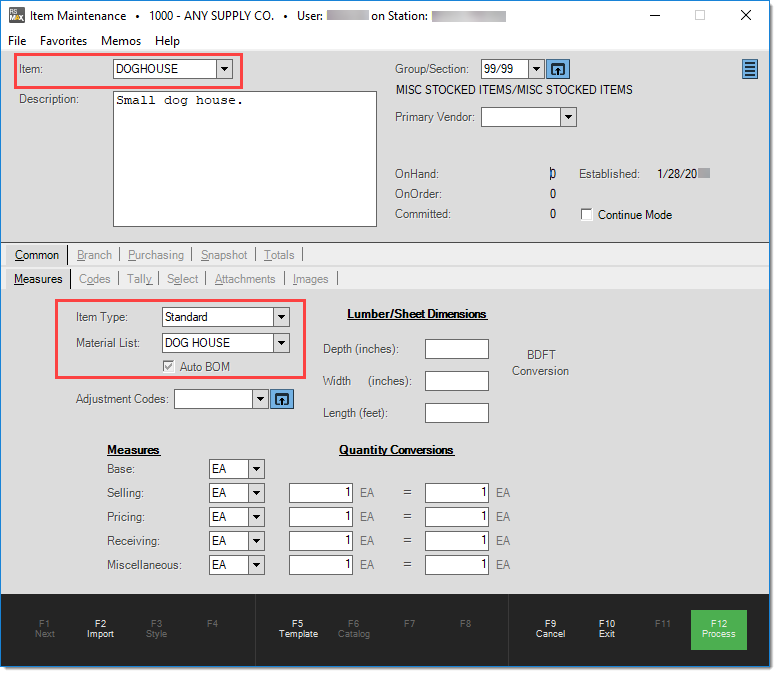The image size is (777, 674).
Task: Switch to the Attachments sub-tab
Action: click(x=246, y=281)
